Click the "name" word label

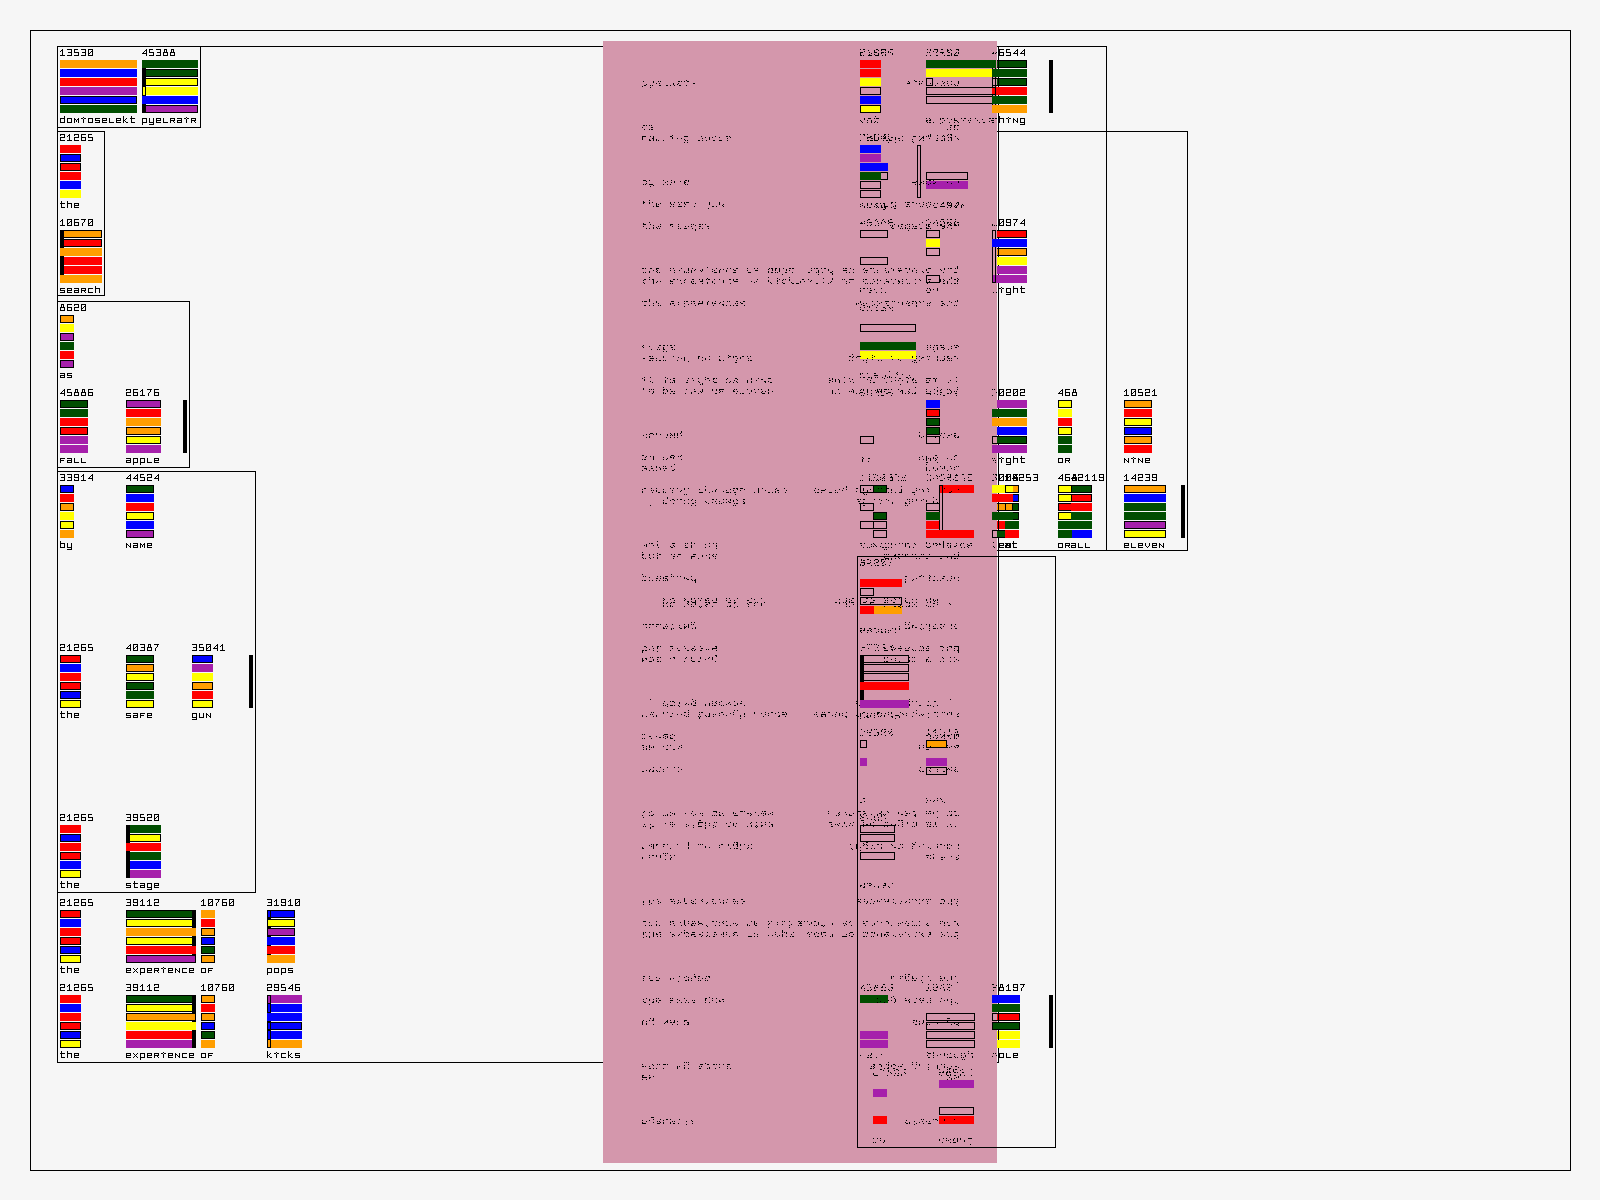point(139,545)
